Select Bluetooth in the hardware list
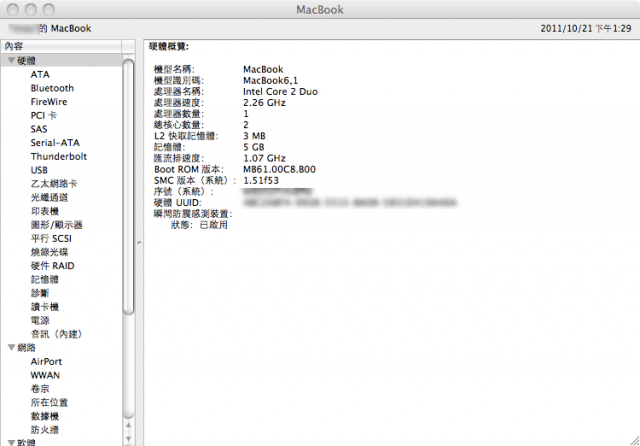The height and width of the screenshot is (446, 640). tap(52, 88)
